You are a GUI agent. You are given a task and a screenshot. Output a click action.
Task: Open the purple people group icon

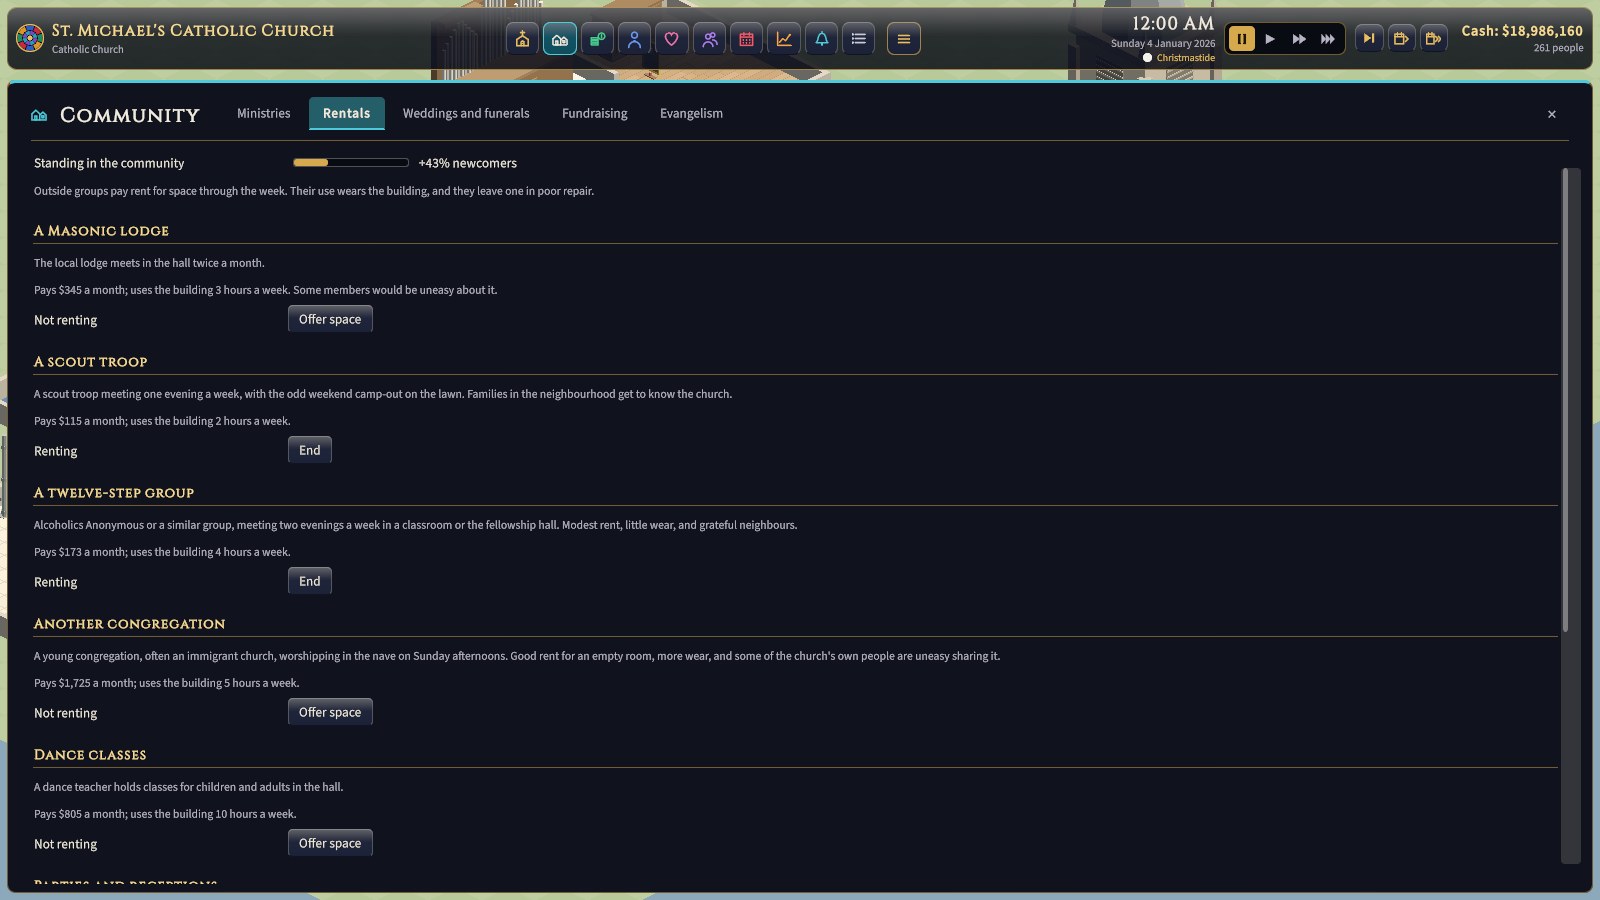709,39
